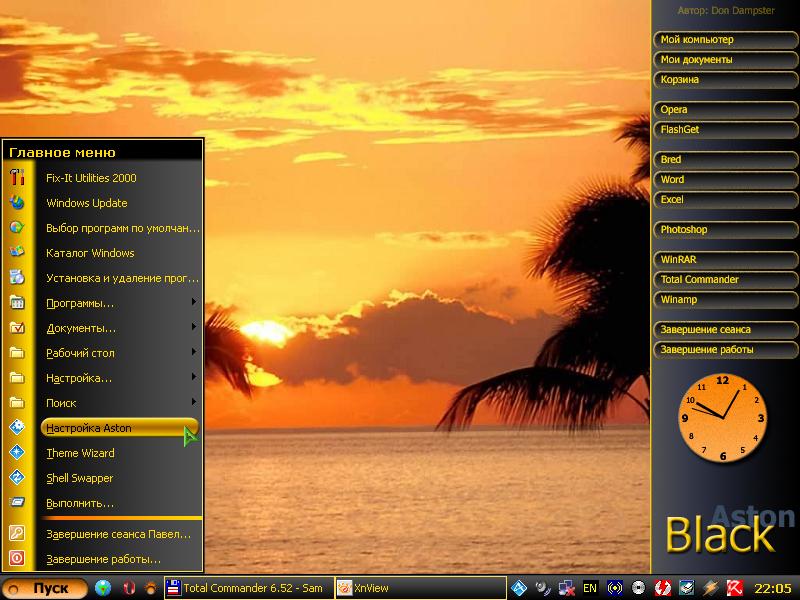Launch Total Commander from the side panel
This screenshot has height=600, width=800.
point(726,279)
